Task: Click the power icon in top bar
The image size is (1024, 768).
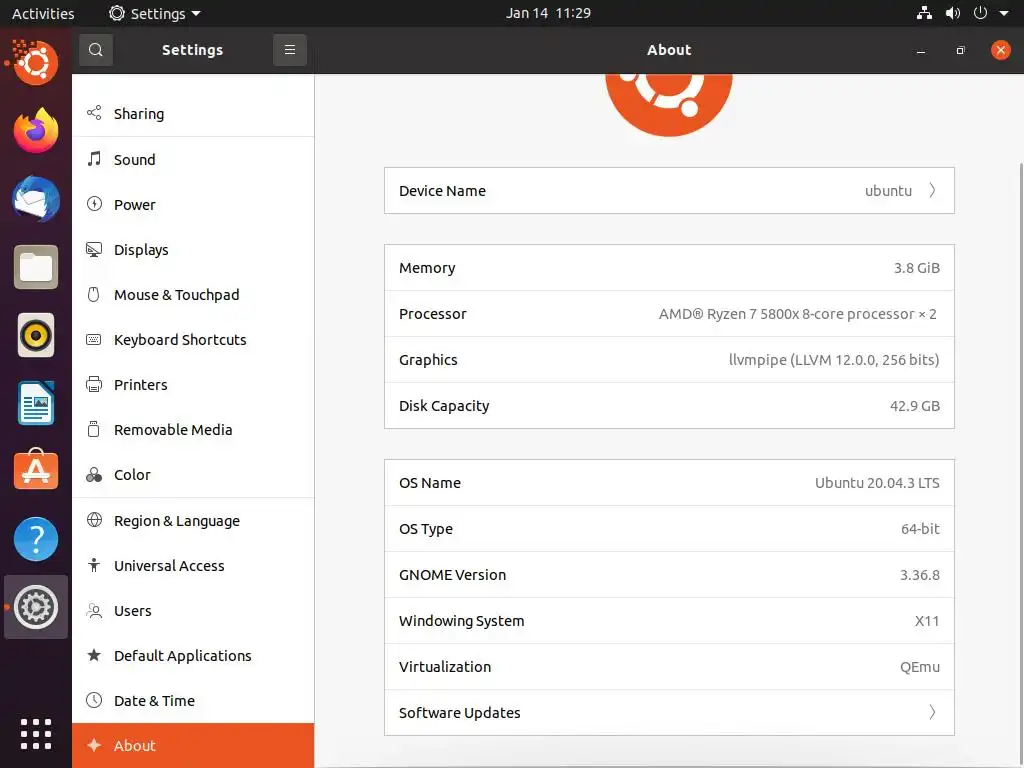Action: pos(980,13)
